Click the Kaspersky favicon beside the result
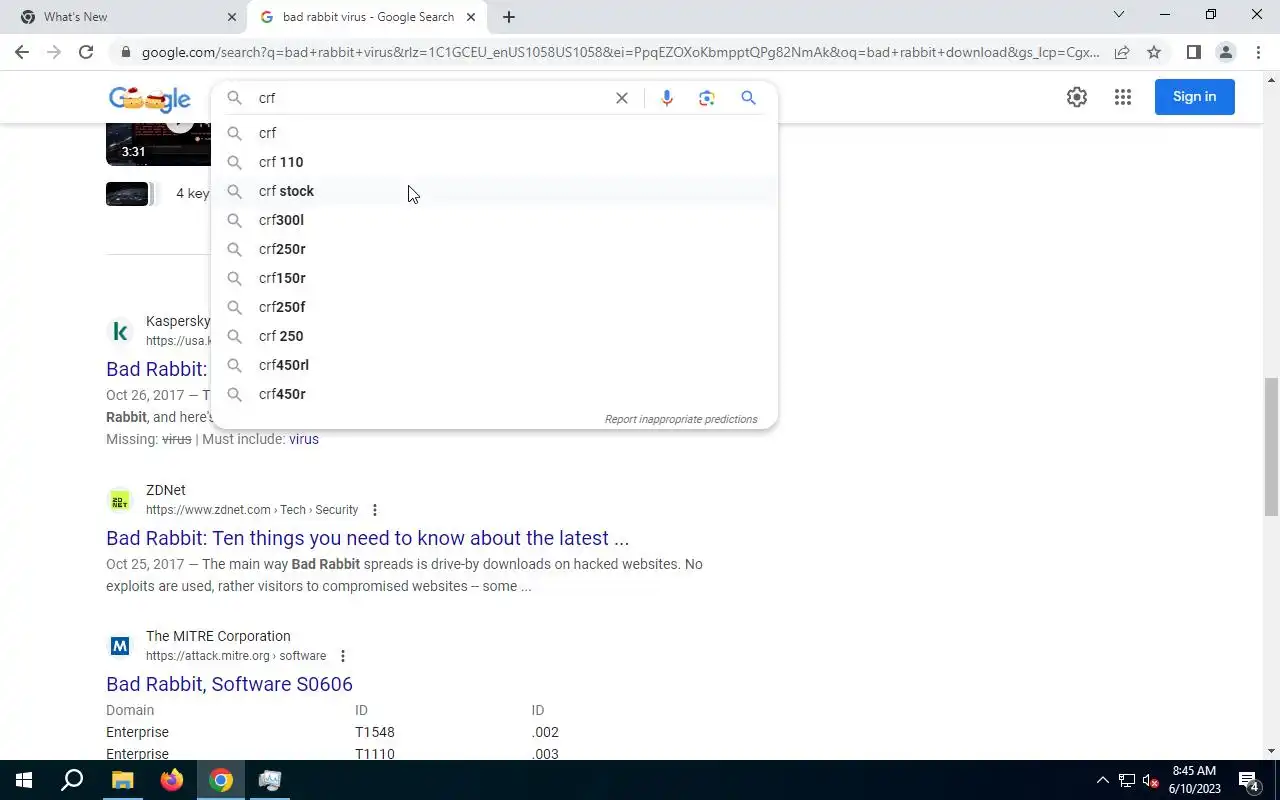1280x800 pixels. [x=120, y=331]
